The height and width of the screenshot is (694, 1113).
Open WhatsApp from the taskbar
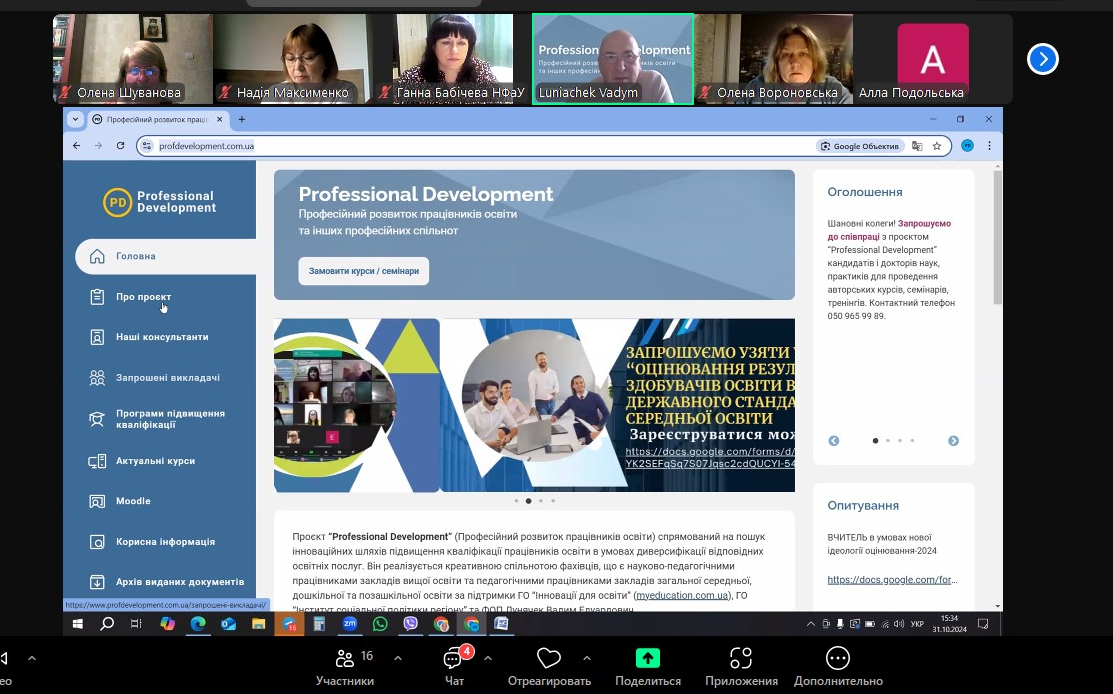point(380,624)
